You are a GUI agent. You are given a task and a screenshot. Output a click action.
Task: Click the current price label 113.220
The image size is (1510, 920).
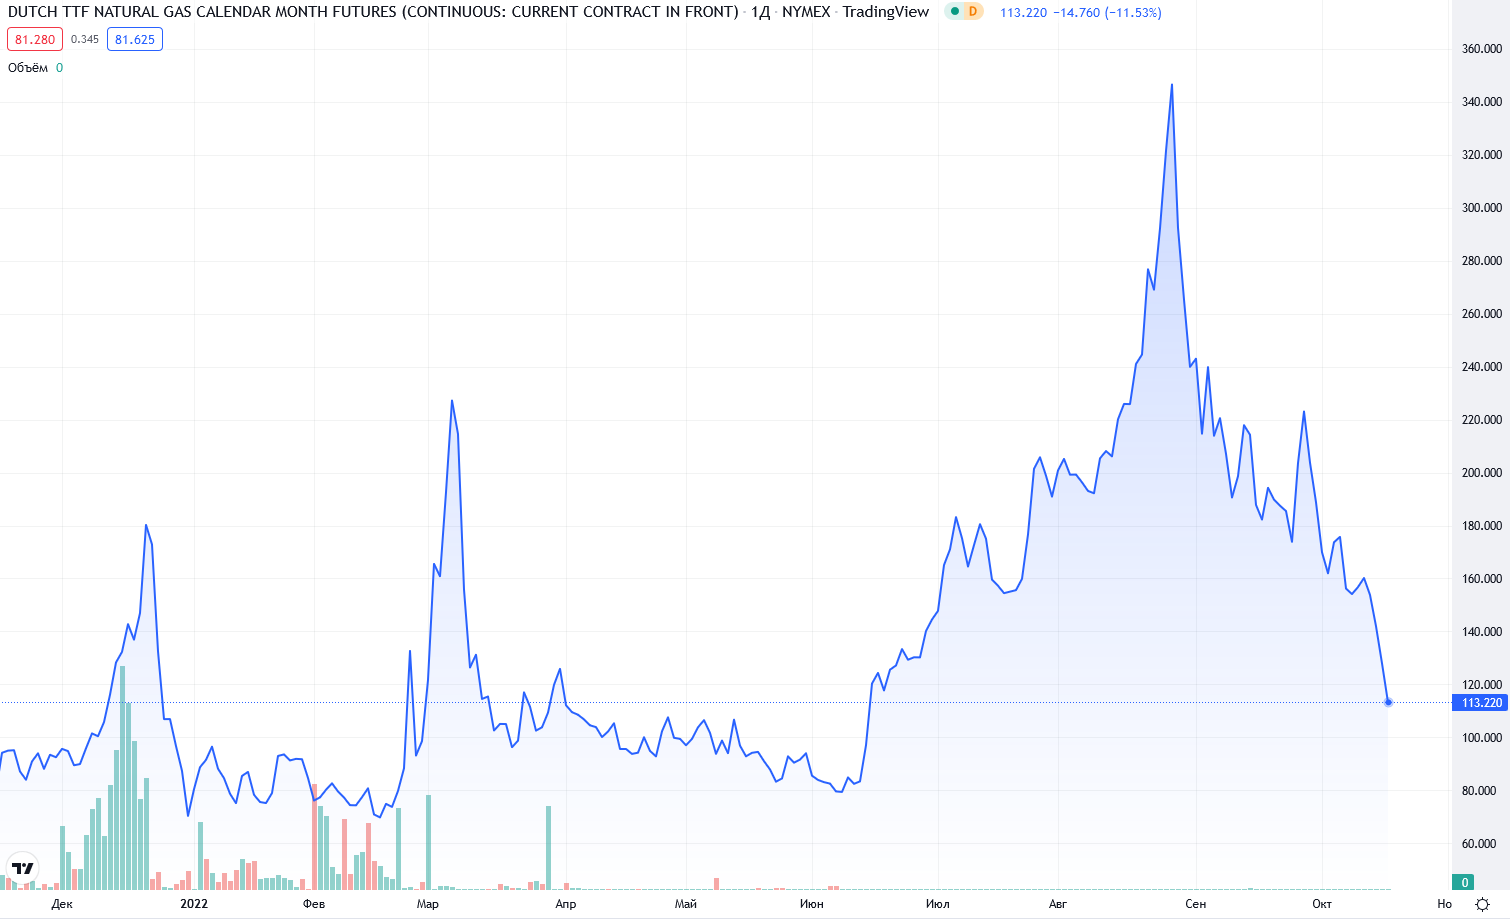pyautogui.click(x=1481, y=703)
